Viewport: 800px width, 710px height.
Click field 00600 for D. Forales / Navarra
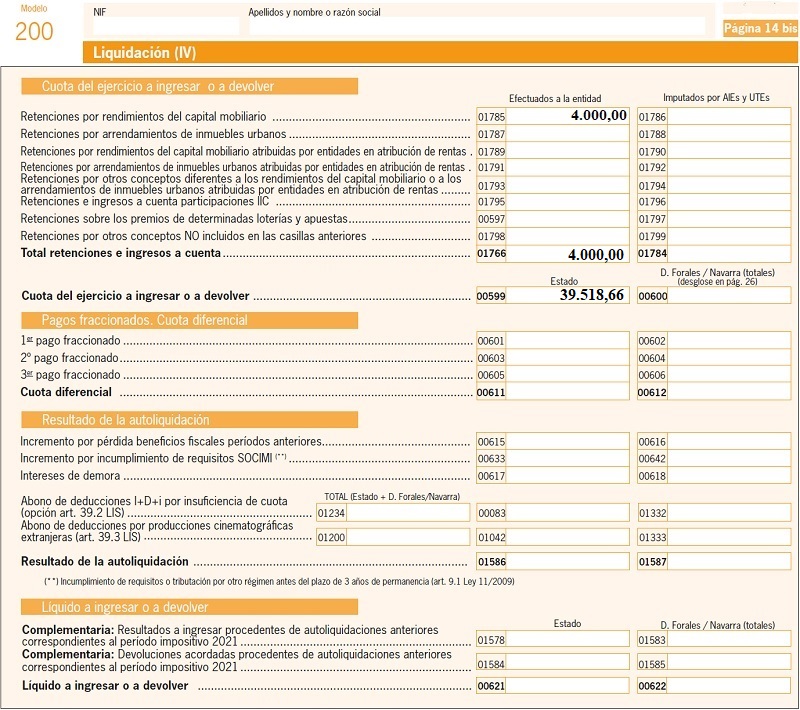pyautogui.click(x=729, y=296)
